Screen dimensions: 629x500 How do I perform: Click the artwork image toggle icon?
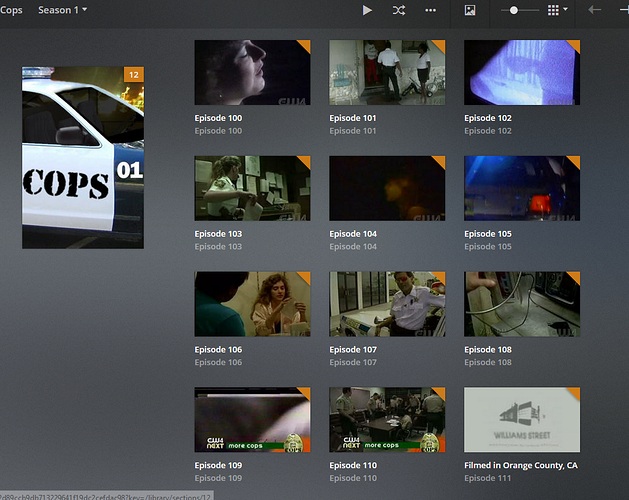coord(470,10)
